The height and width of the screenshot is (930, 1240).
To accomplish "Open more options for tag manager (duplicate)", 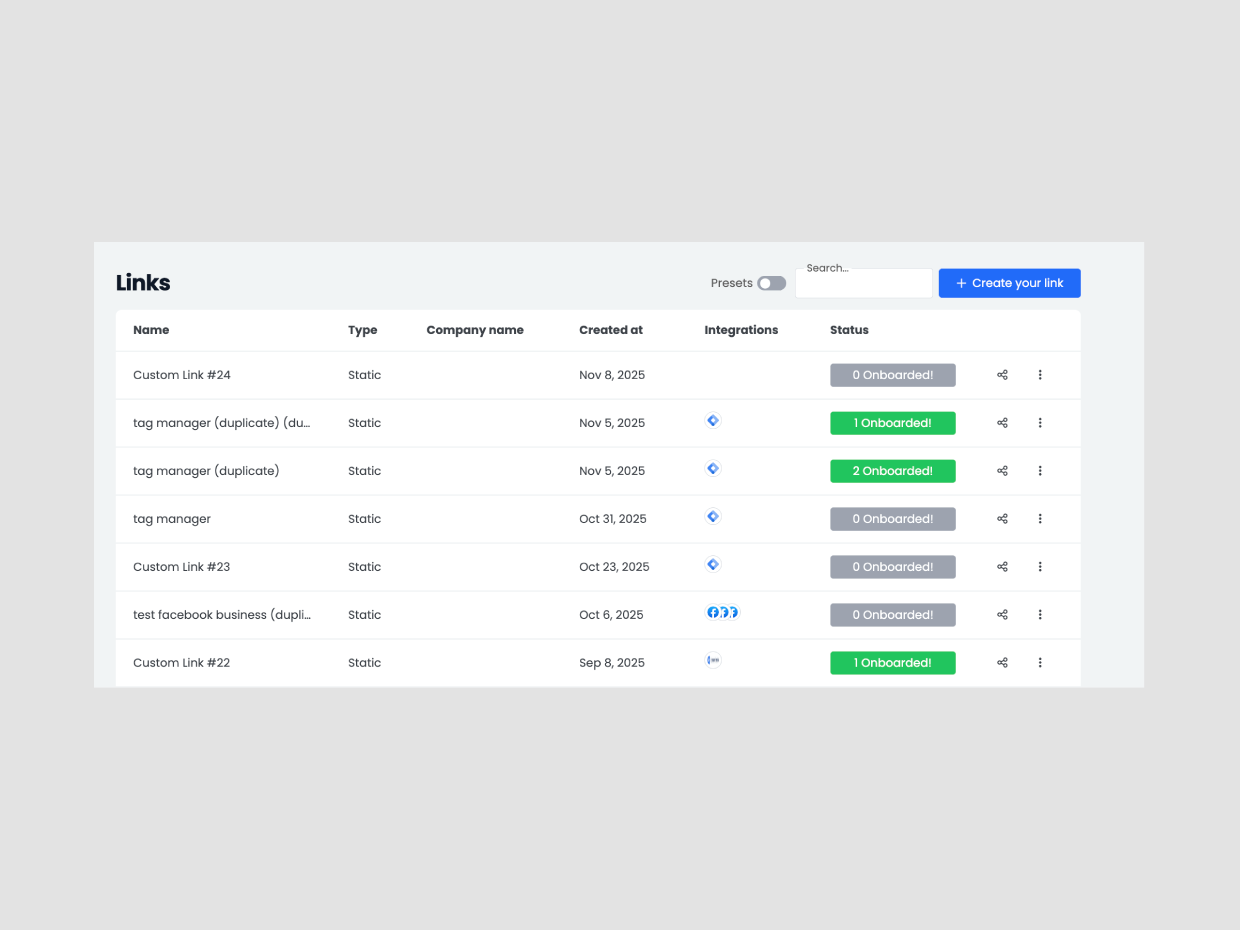I will pyautogui.click(x=1040, y=471).
